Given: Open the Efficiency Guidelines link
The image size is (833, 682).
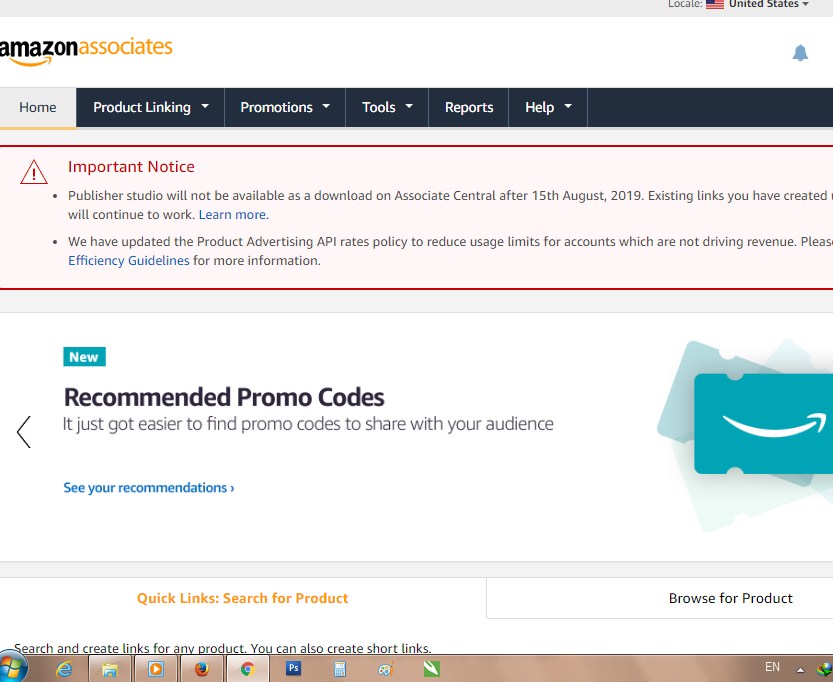Looking at the screenshot, I should (x=129, y=260).
